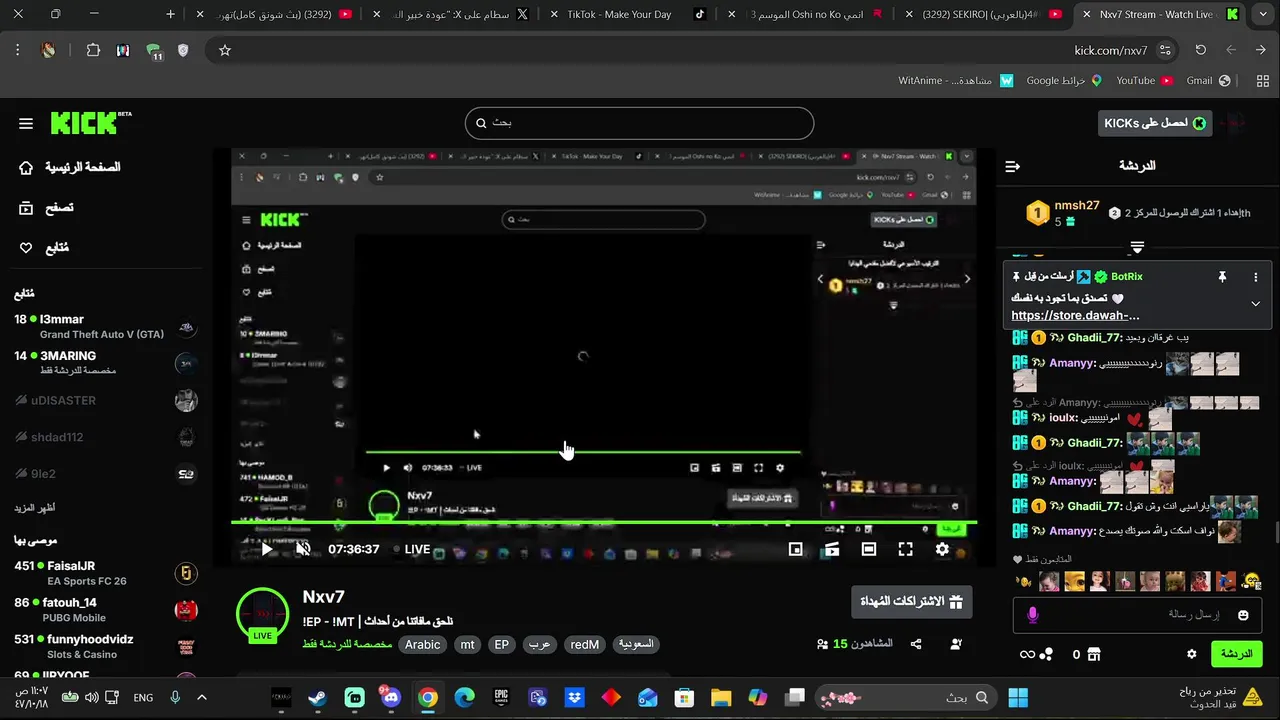Image resolution: width=1280 pixels, height=720 pixels.
Task: Open the store.dawah link
Action: point(1075,316)
